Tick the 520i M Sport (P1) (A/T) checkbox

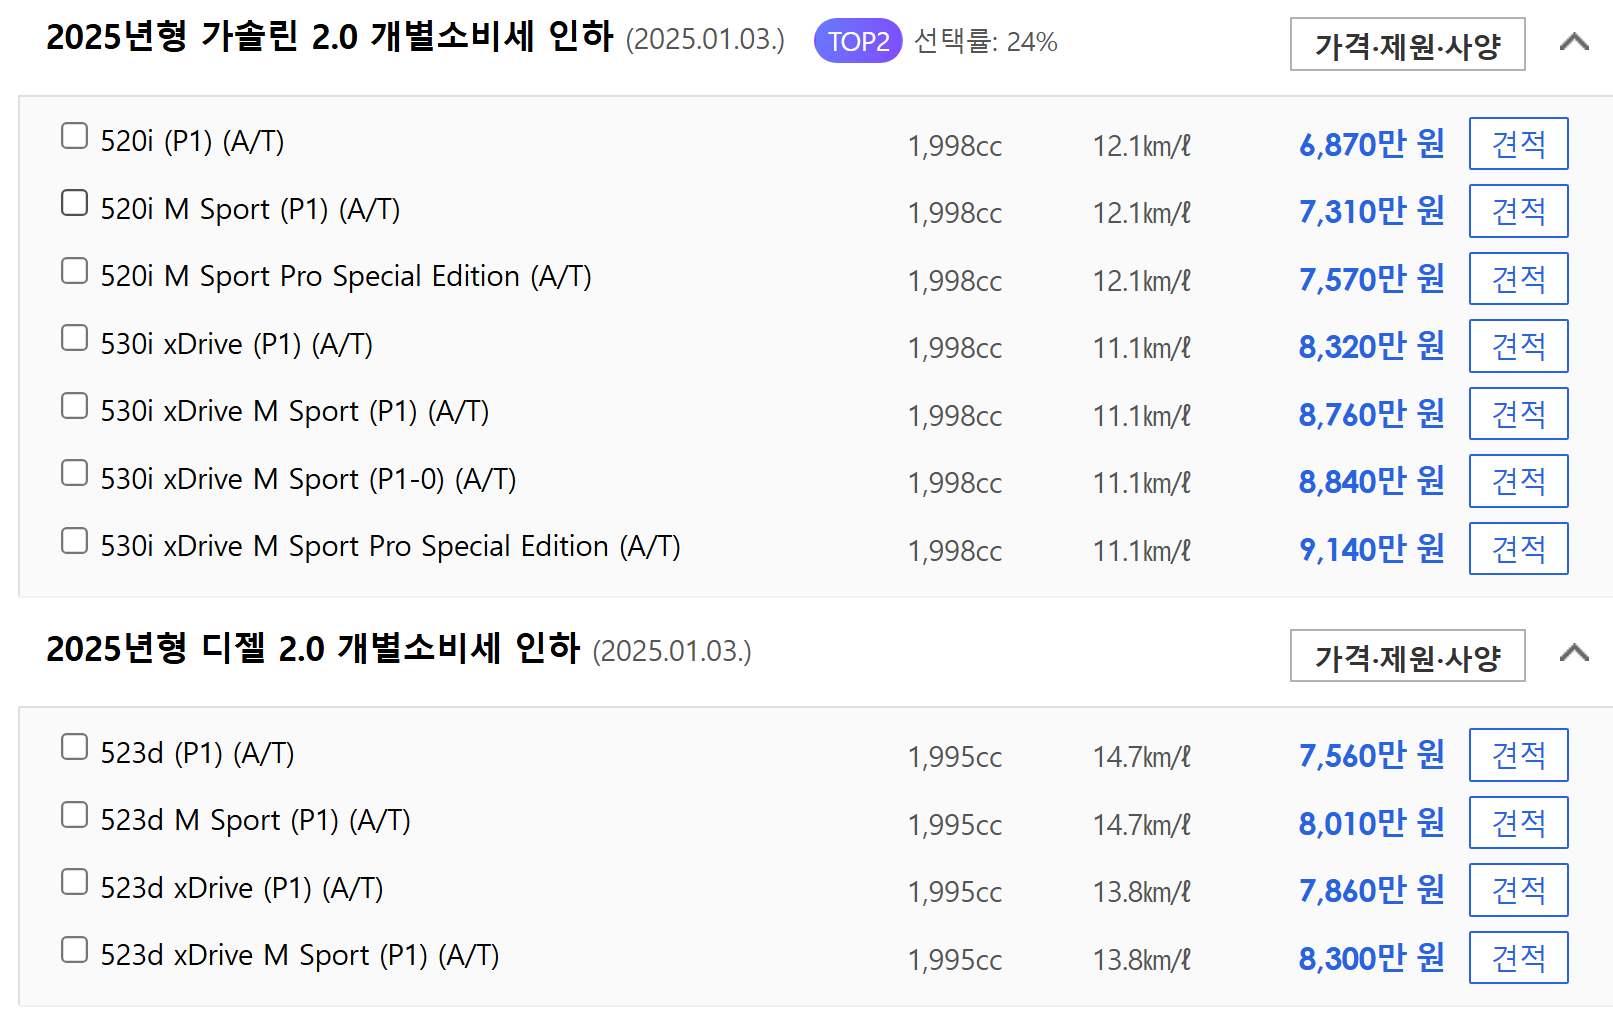(x=74, y=203)
